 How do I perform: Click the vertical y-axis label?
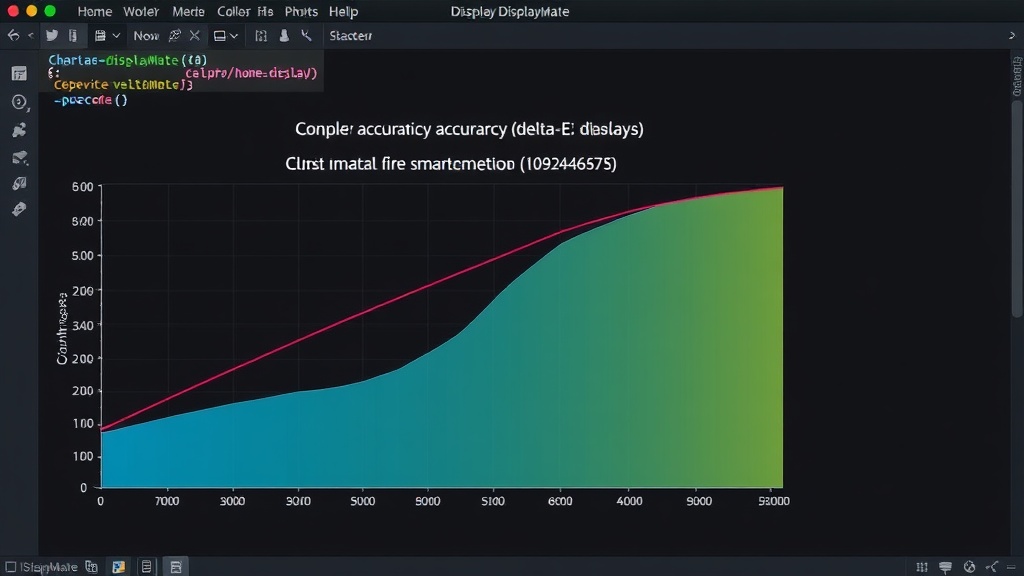(x=62, y=328)
